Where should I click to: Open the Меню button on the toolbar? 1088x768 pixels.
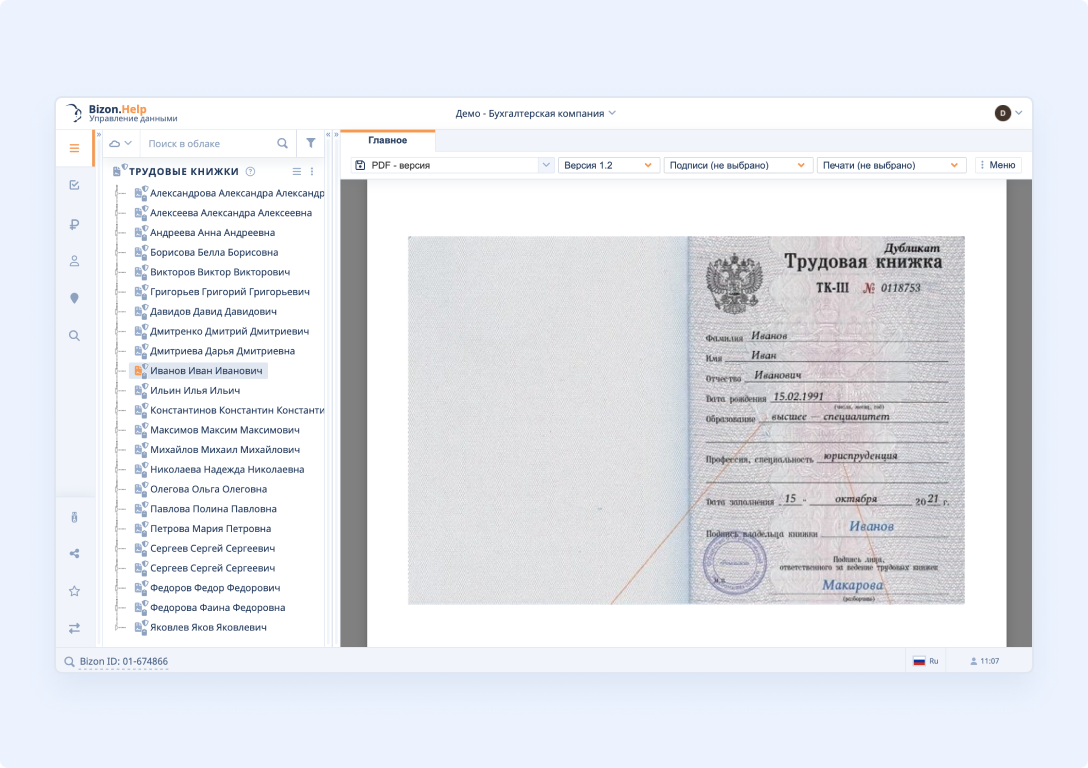click(x=1000, y=165)
